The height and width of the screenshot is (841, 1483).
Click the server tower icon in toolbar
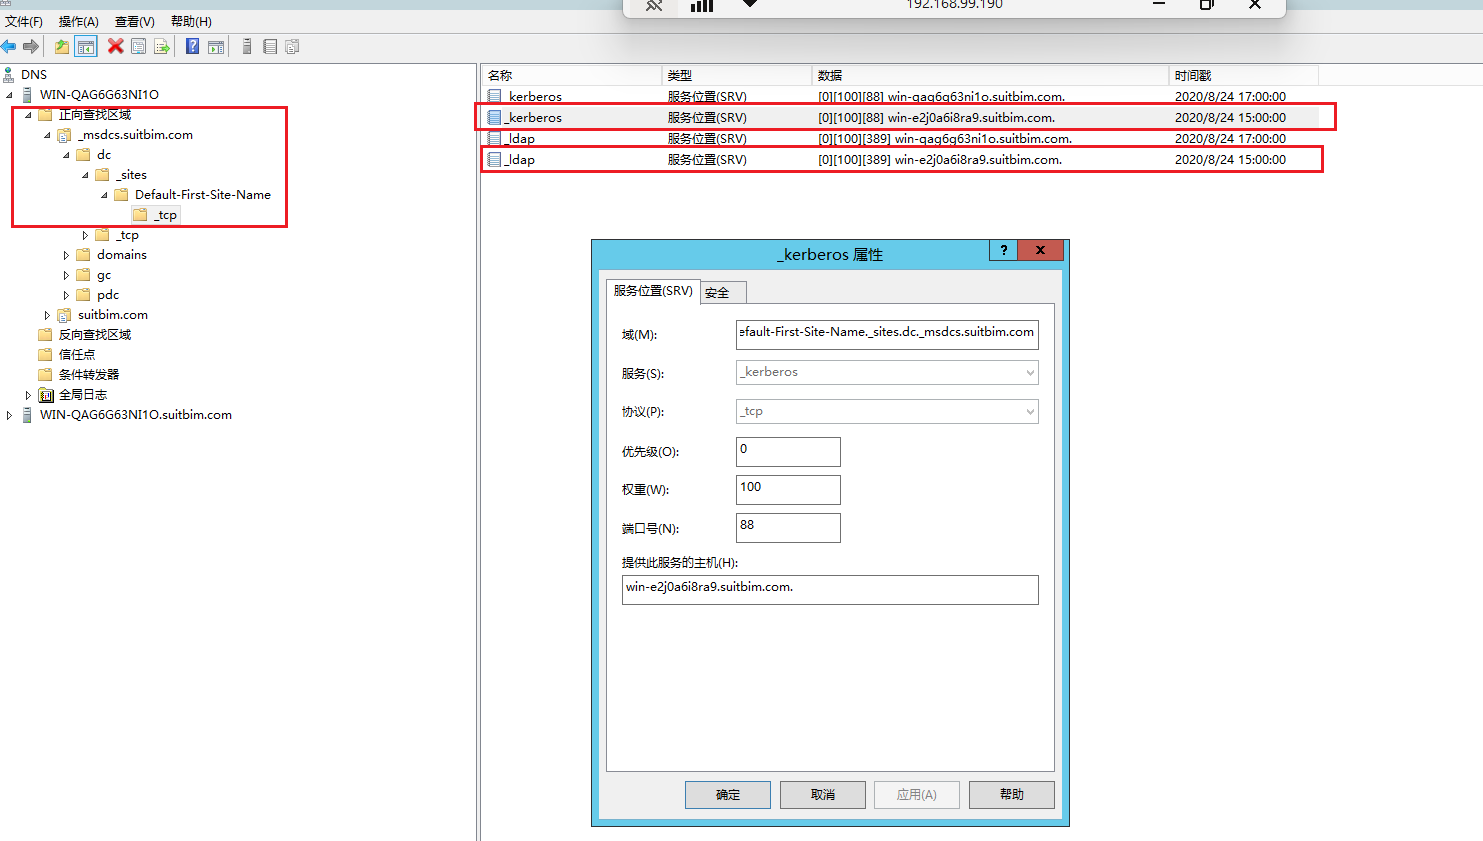pyautogui.click(x=247, y=46)
